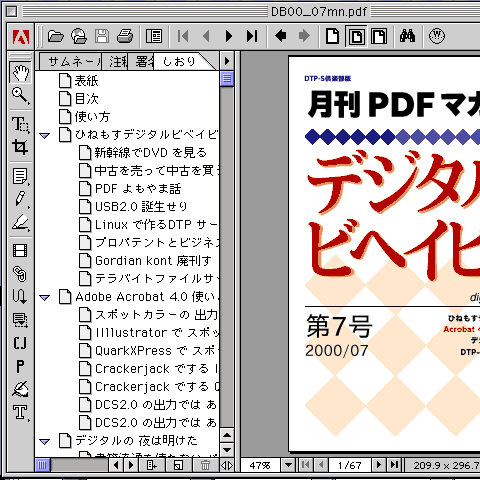Screen dimensions: 480x480
Task: Go to last page in toolbar
Action: (252, 36)
